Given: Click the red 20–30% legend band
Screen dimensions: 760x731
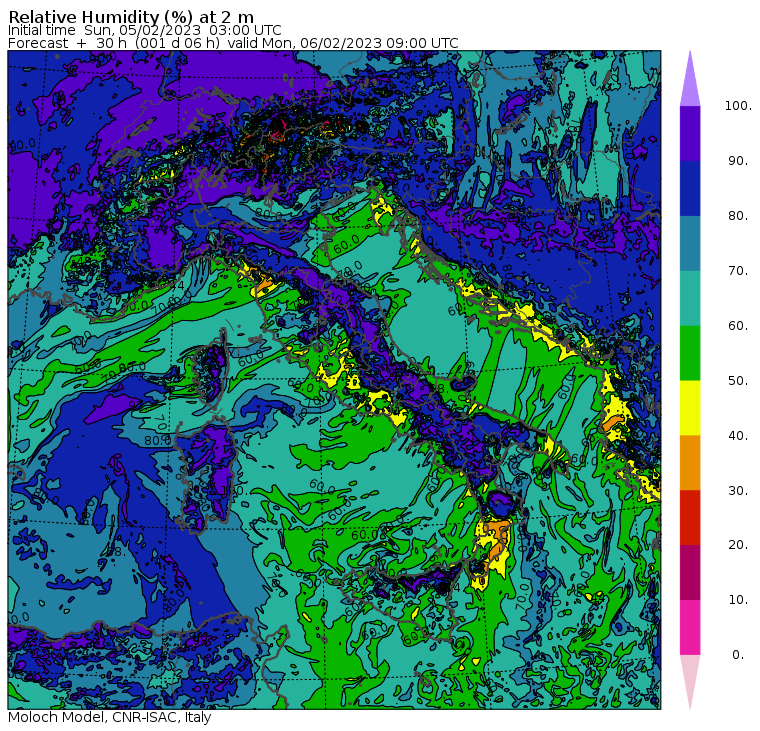Looking at the screenshot, I should 690,518.
